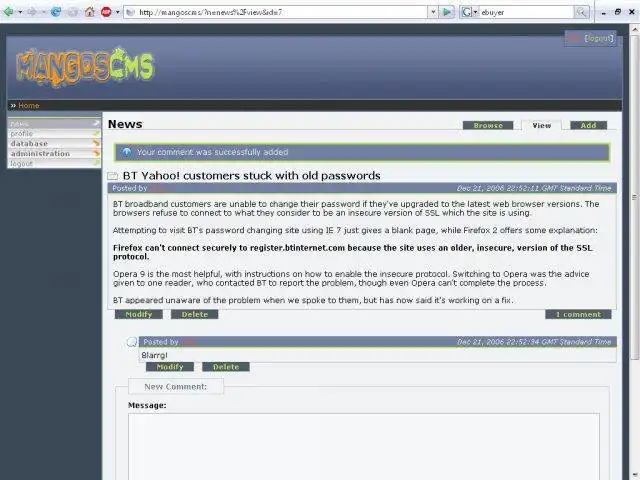
Task: Click the magnifier search button
Action: point(581,12)
